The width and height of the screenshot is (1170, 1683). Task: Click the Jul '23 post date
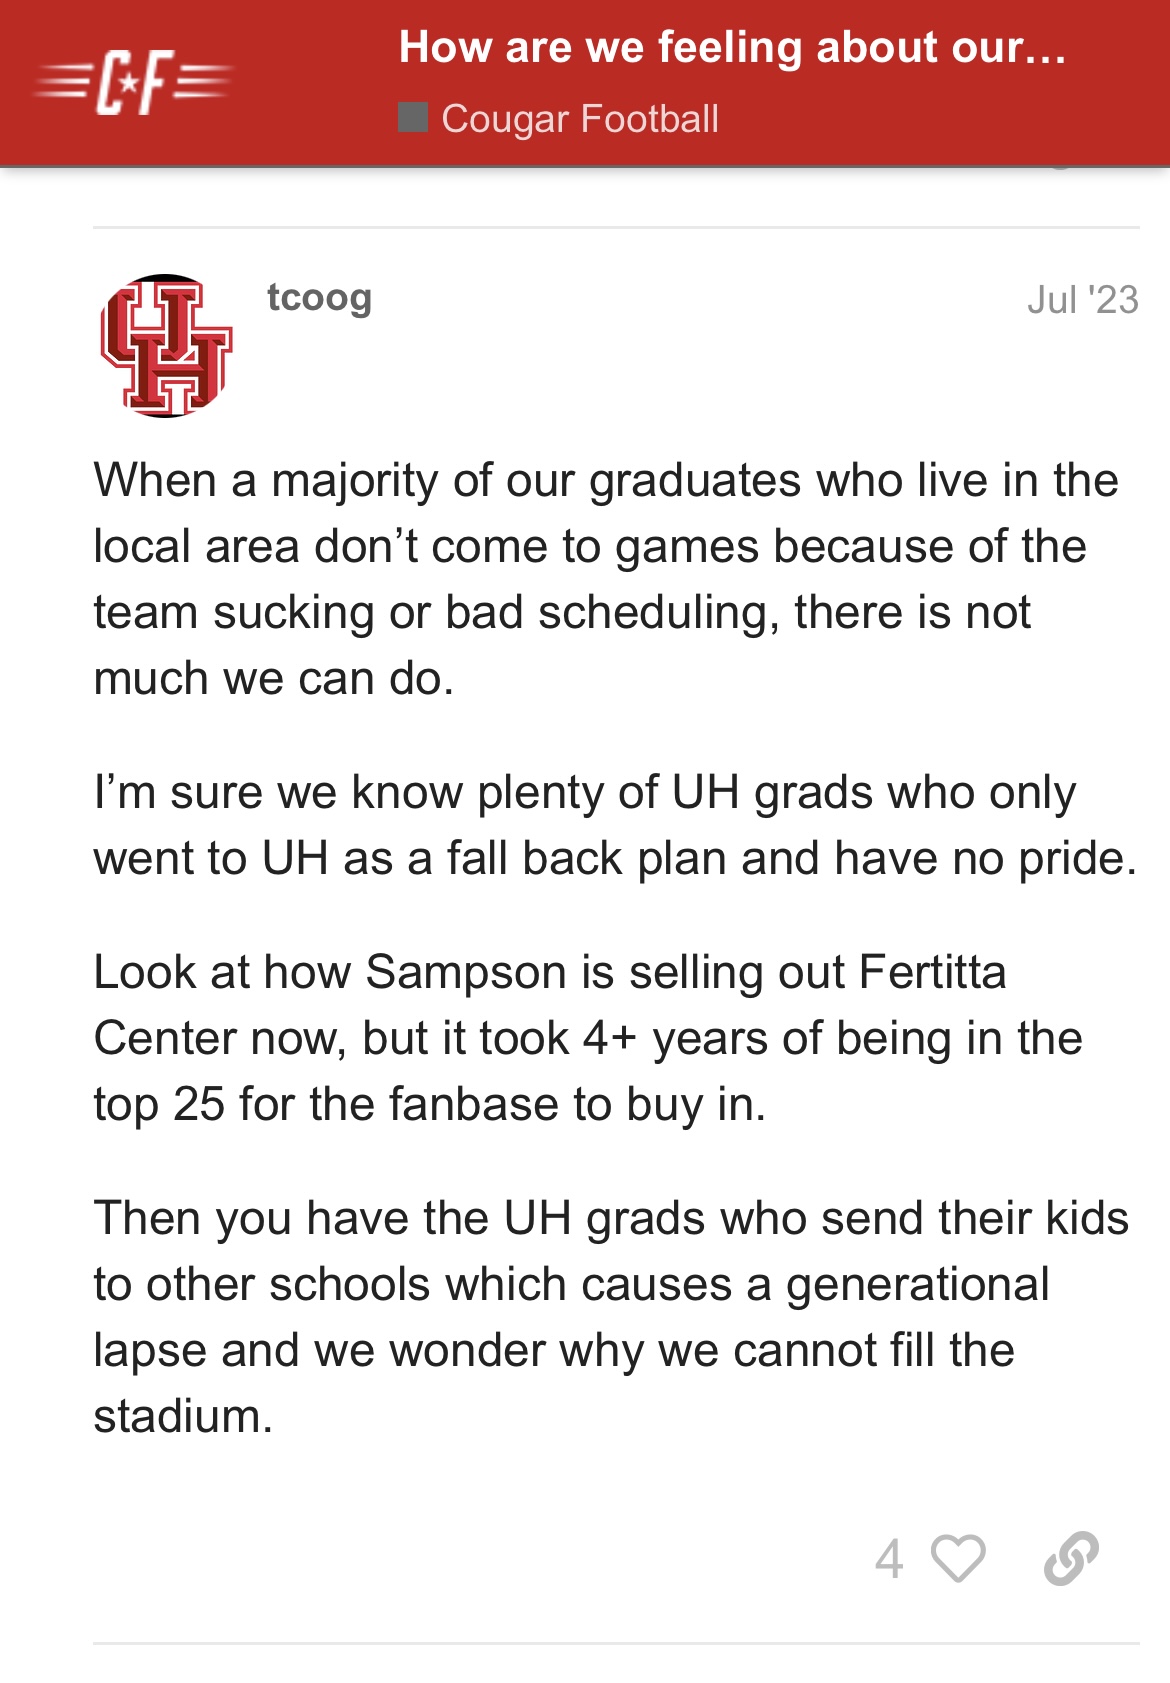(x=1082, y=299)
